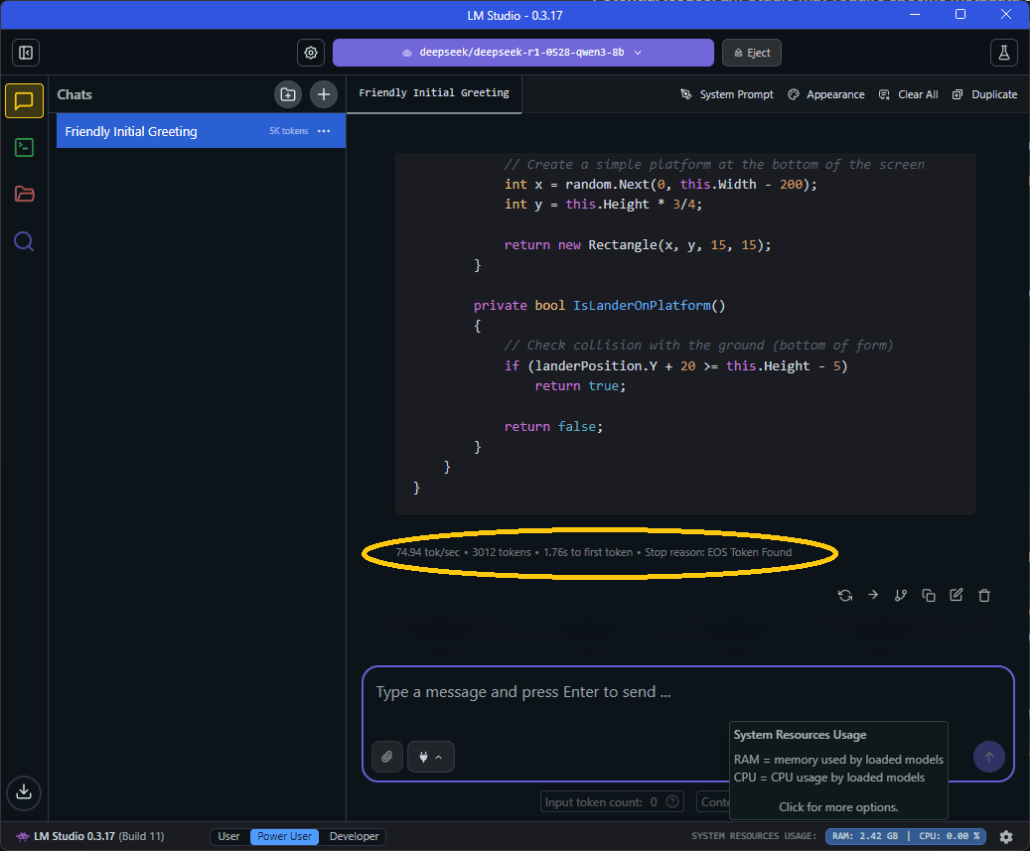
Task: Open the Input token count help icon
Action: click(672, 802)
